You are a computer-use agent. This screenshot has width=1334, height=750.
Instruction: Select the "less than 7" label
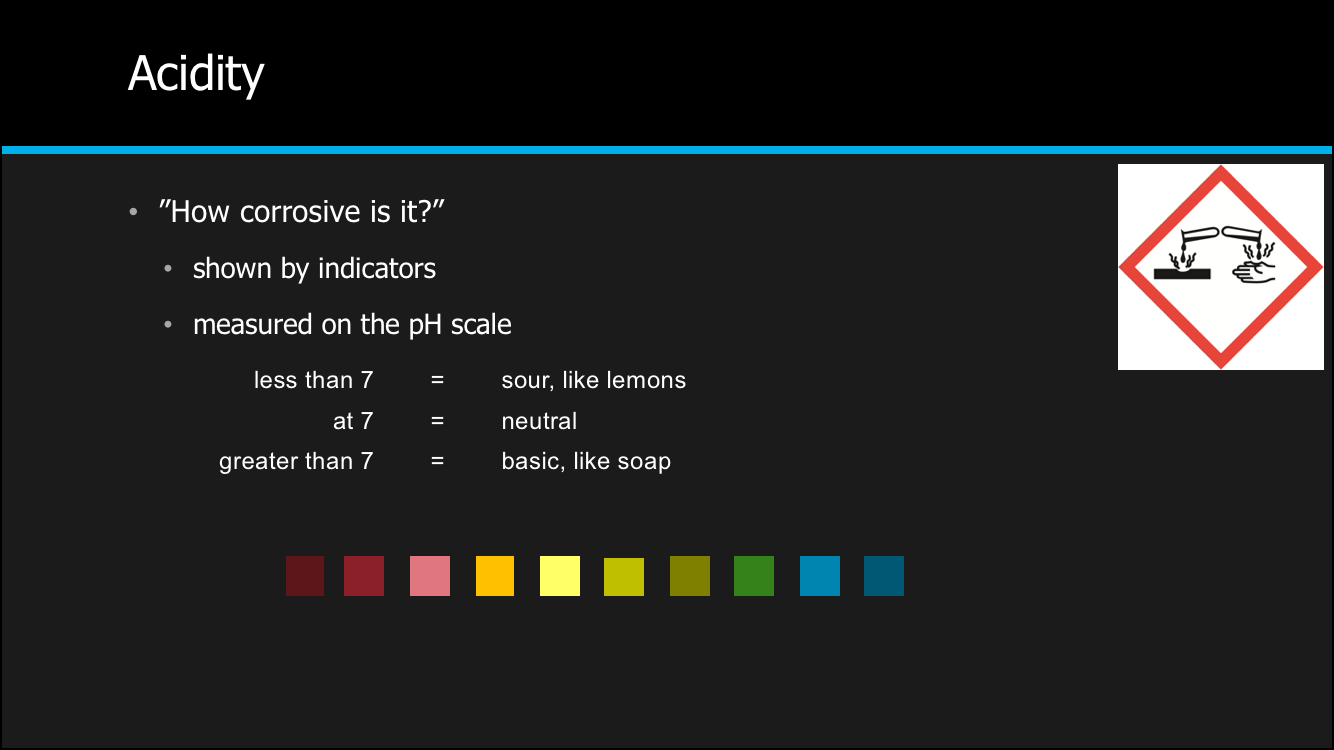313,380
